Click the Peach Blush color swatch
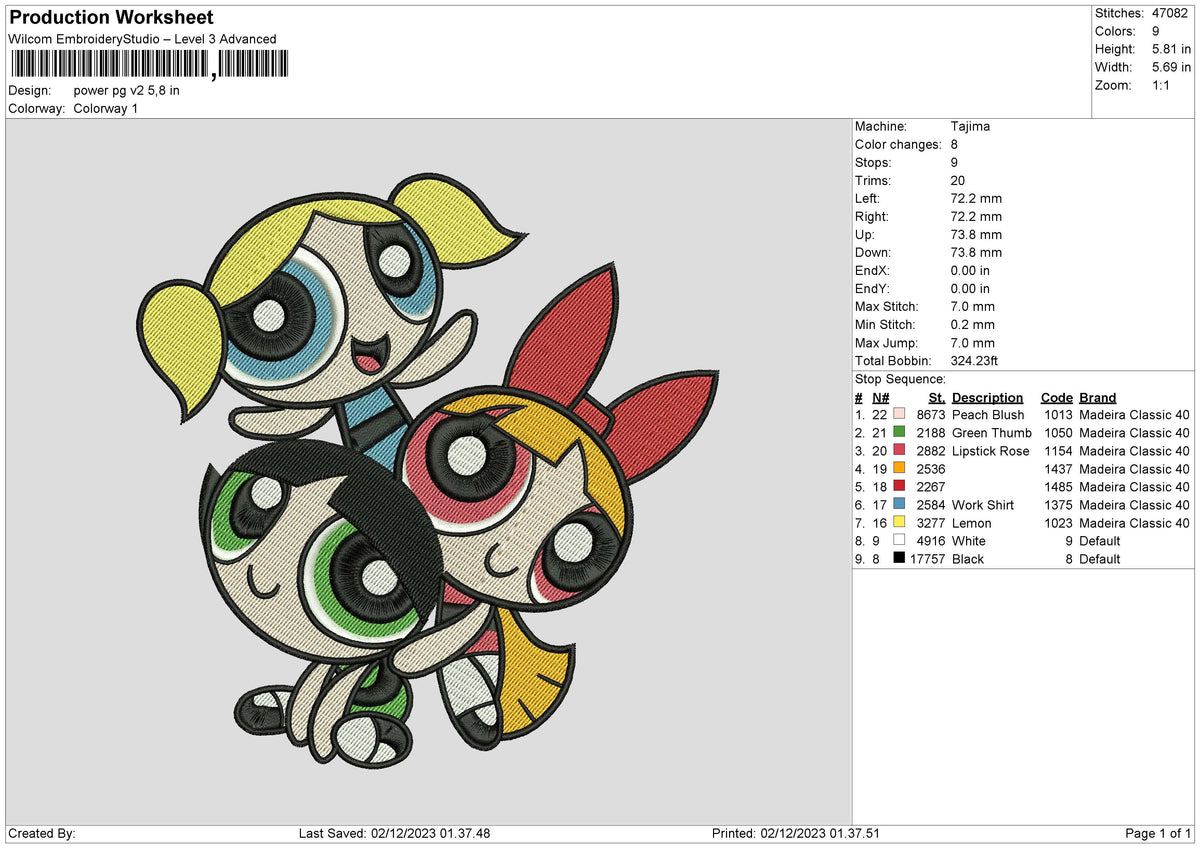The width and height of the screenshot is (1200, 848). coord(899,415)
